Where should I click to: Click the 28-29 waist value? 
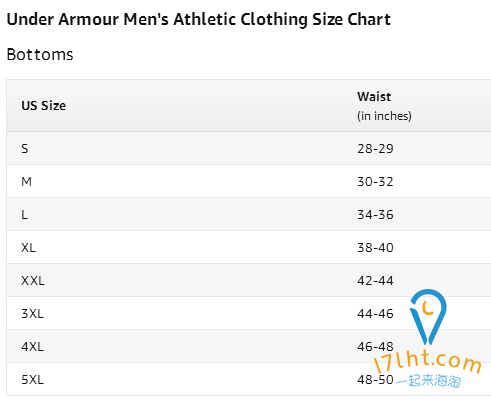click(x=375, y=149)
